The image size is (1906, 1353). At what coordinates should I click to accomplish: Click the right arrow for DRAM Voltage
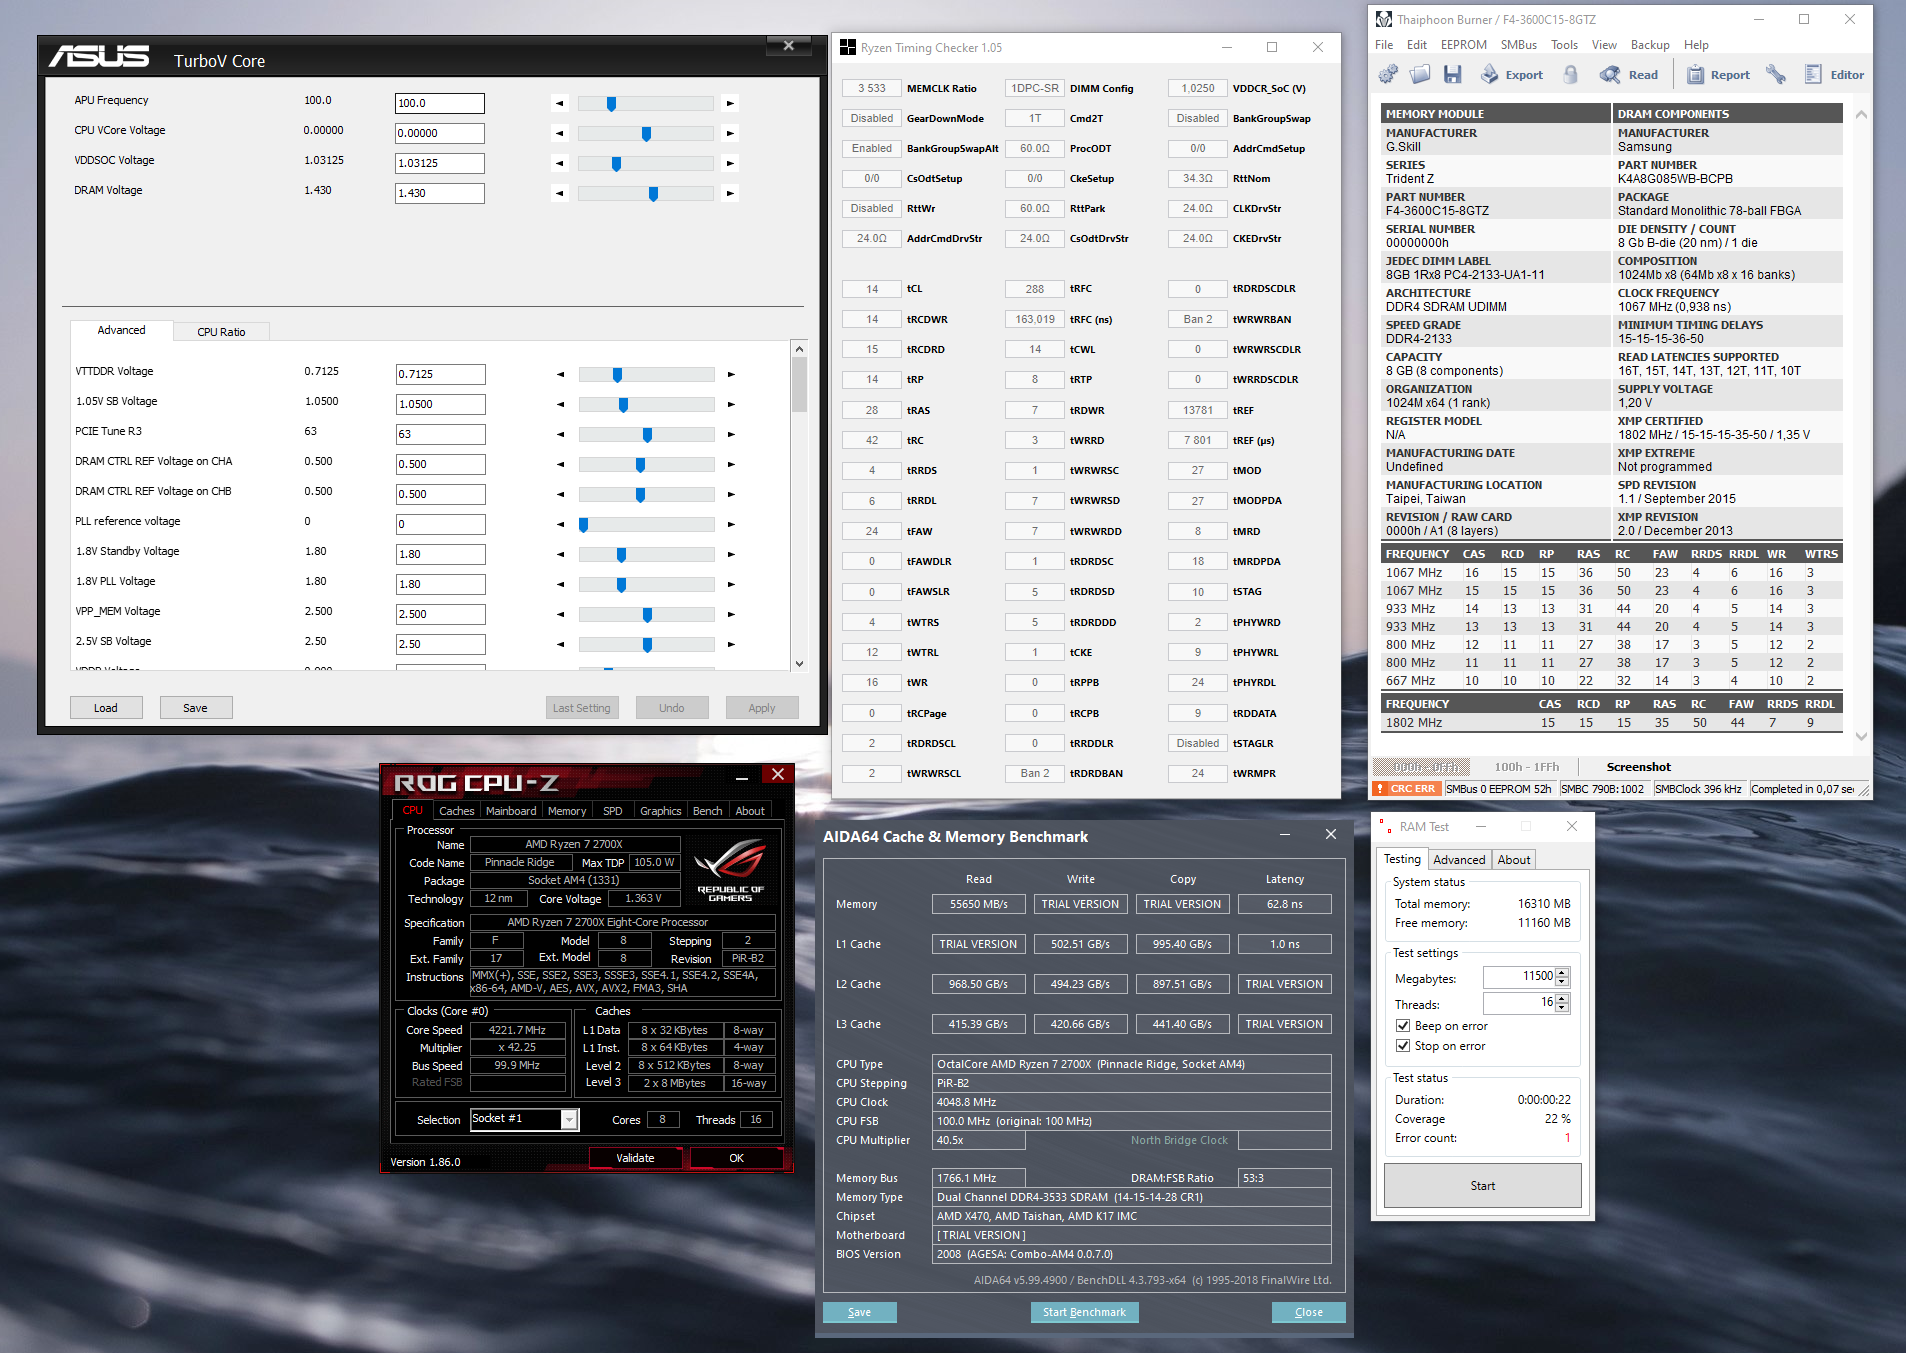click(730, 193)
